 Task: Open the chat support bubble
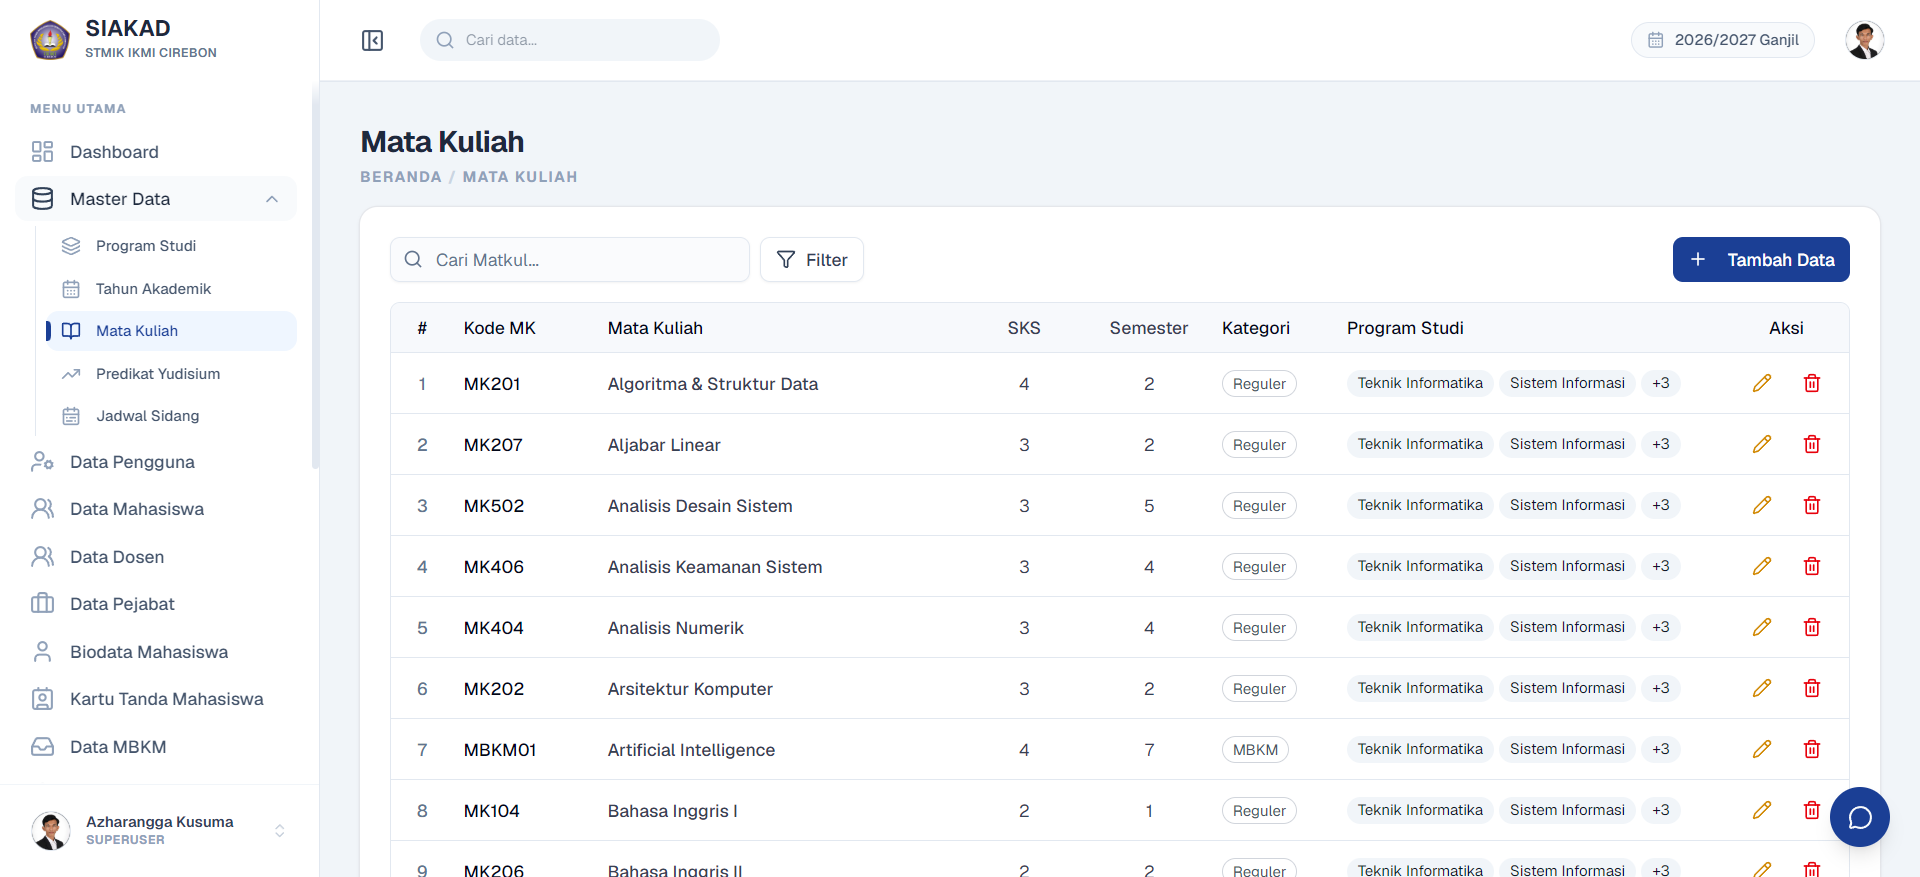[1859, 817]
